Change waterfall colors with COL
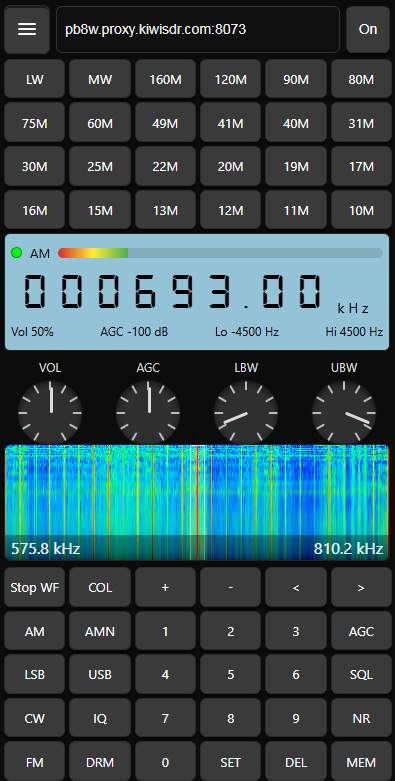Viewport: 395px width, 781px height. 100,587
